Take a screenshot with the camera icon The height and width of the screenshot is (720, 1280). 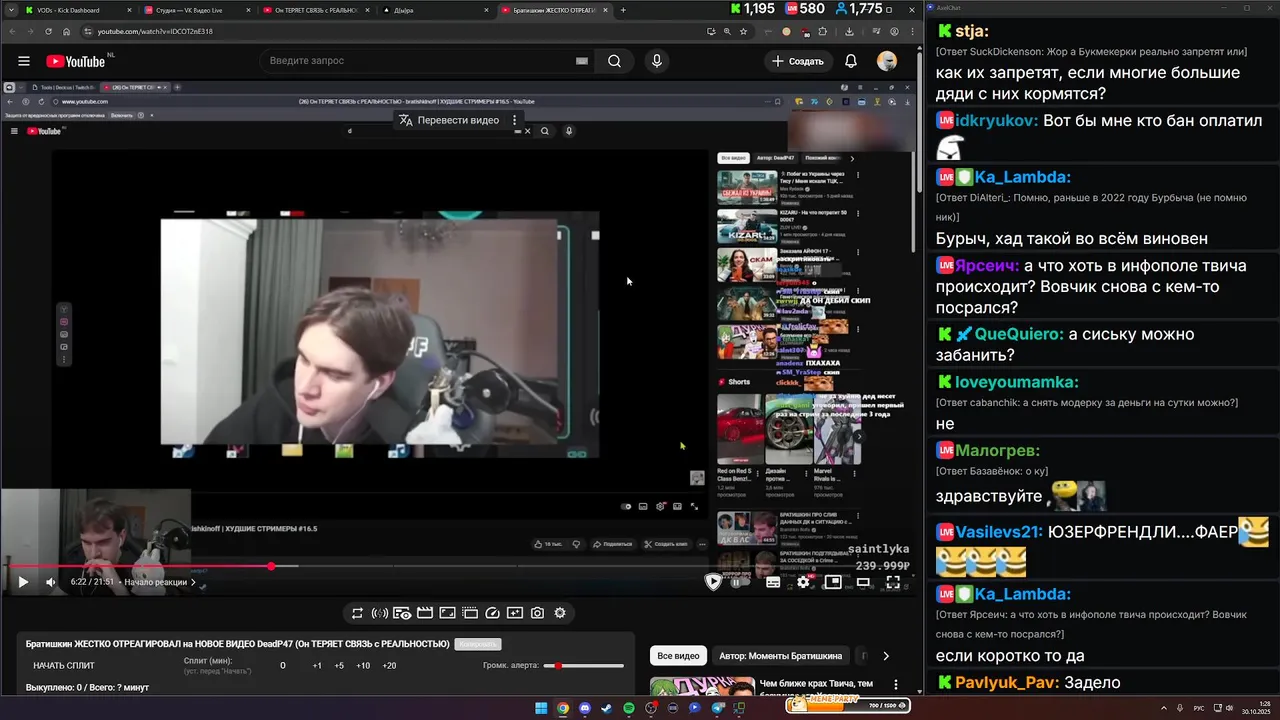click(537, 613)
